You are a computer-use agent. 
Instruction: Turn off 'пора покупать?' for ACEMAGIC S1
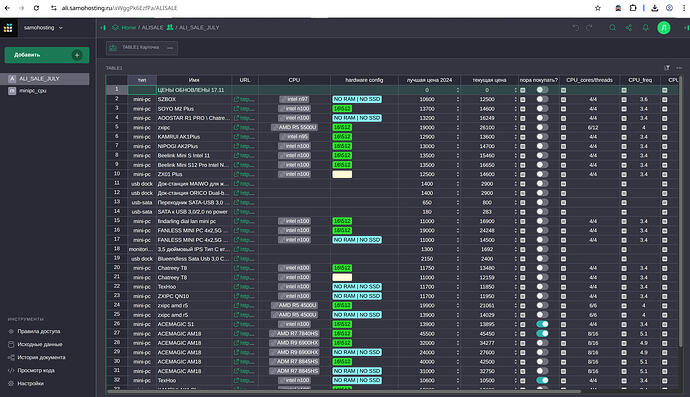pyautogui.click(x=542, y=324)
